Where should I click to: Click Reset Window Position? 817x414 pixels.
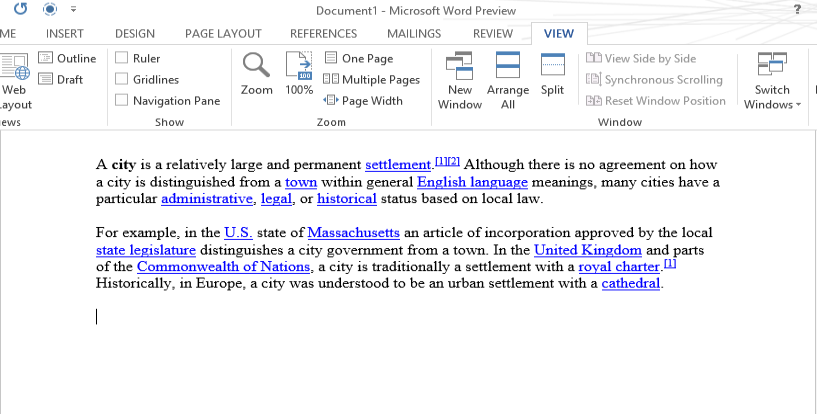pos(655,100)
